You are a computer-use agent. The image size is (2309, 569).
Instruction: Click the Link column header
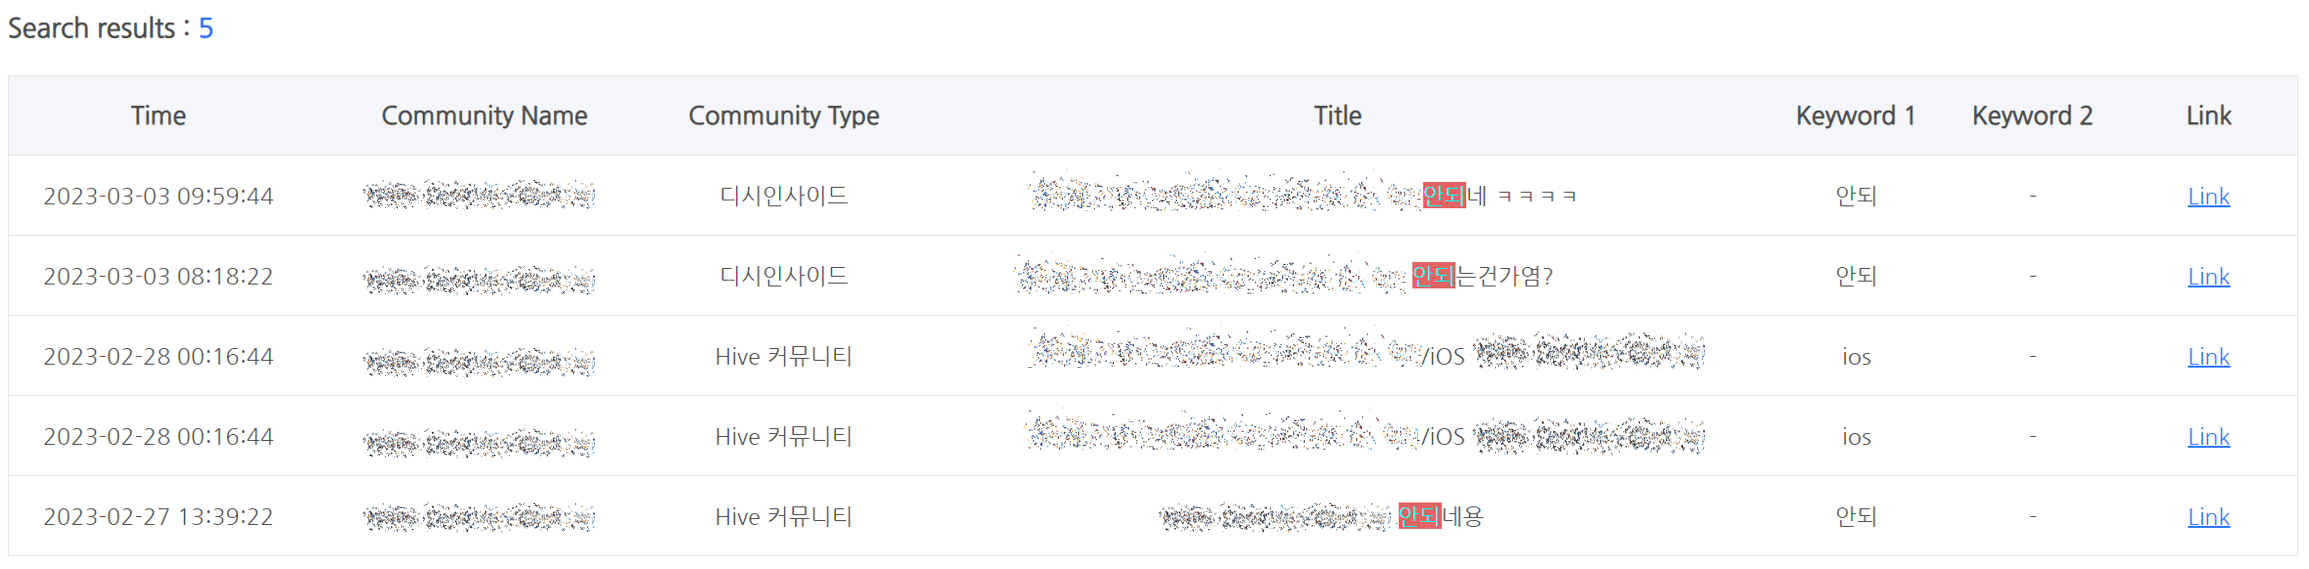tap(2208, 116)
